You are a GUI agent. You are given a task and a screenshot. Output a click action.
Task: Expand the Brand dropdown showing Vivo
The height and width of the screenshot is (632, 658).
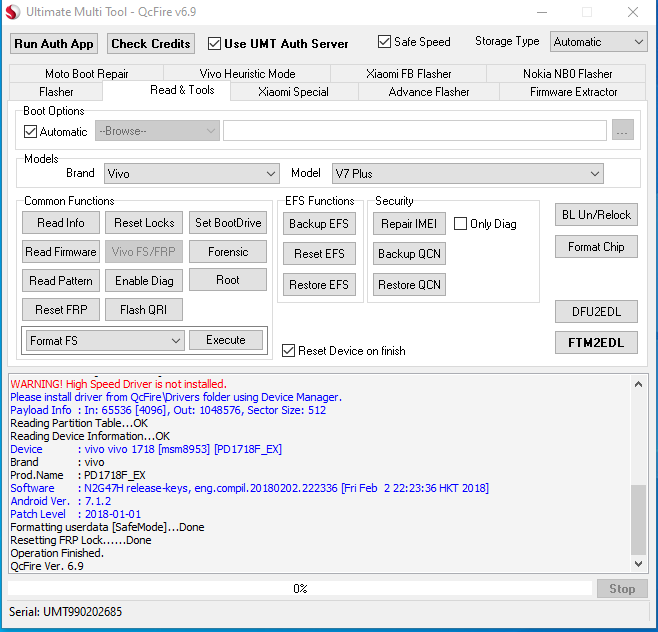coord(192,173)
